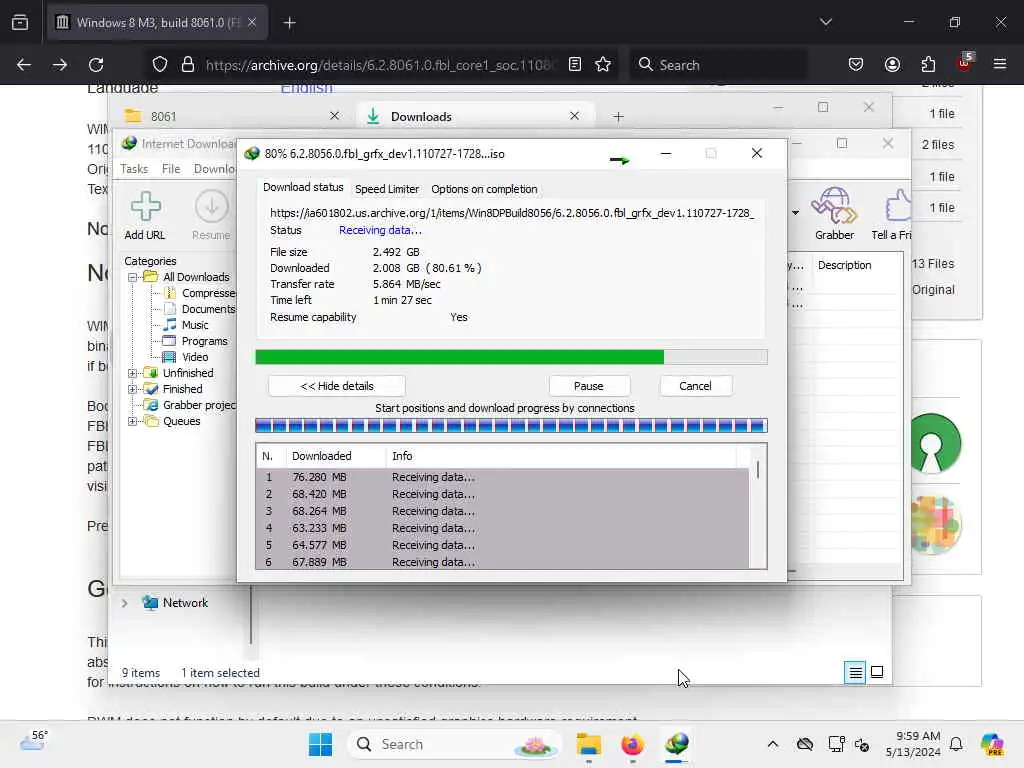Open Internet Download Manager taskbar icon
The width and height of the screenshot is (1024, 768).
[x=677, y=744]
